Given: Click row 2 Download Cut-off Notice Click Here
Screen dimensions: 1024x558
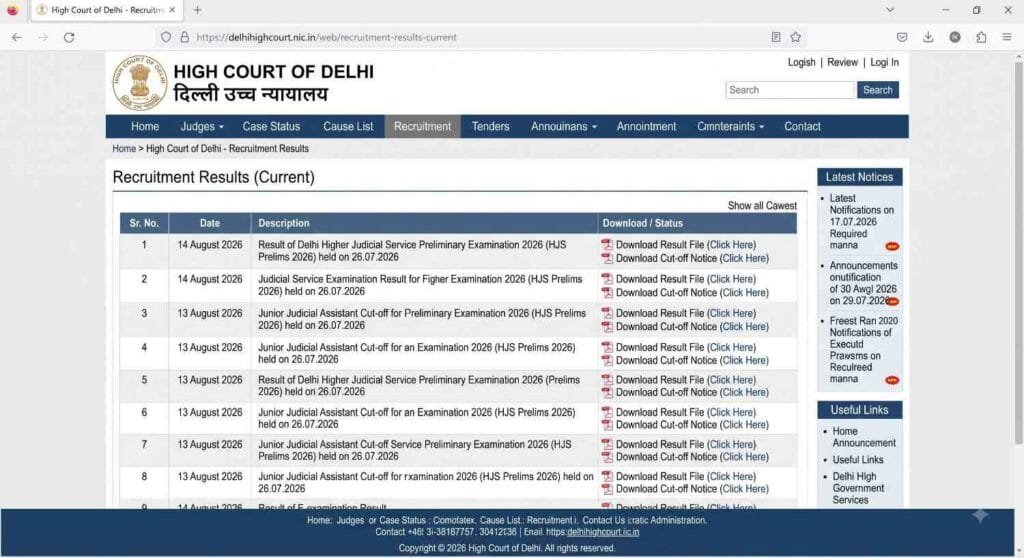Looking at the screenshot, I should (744, 293).
